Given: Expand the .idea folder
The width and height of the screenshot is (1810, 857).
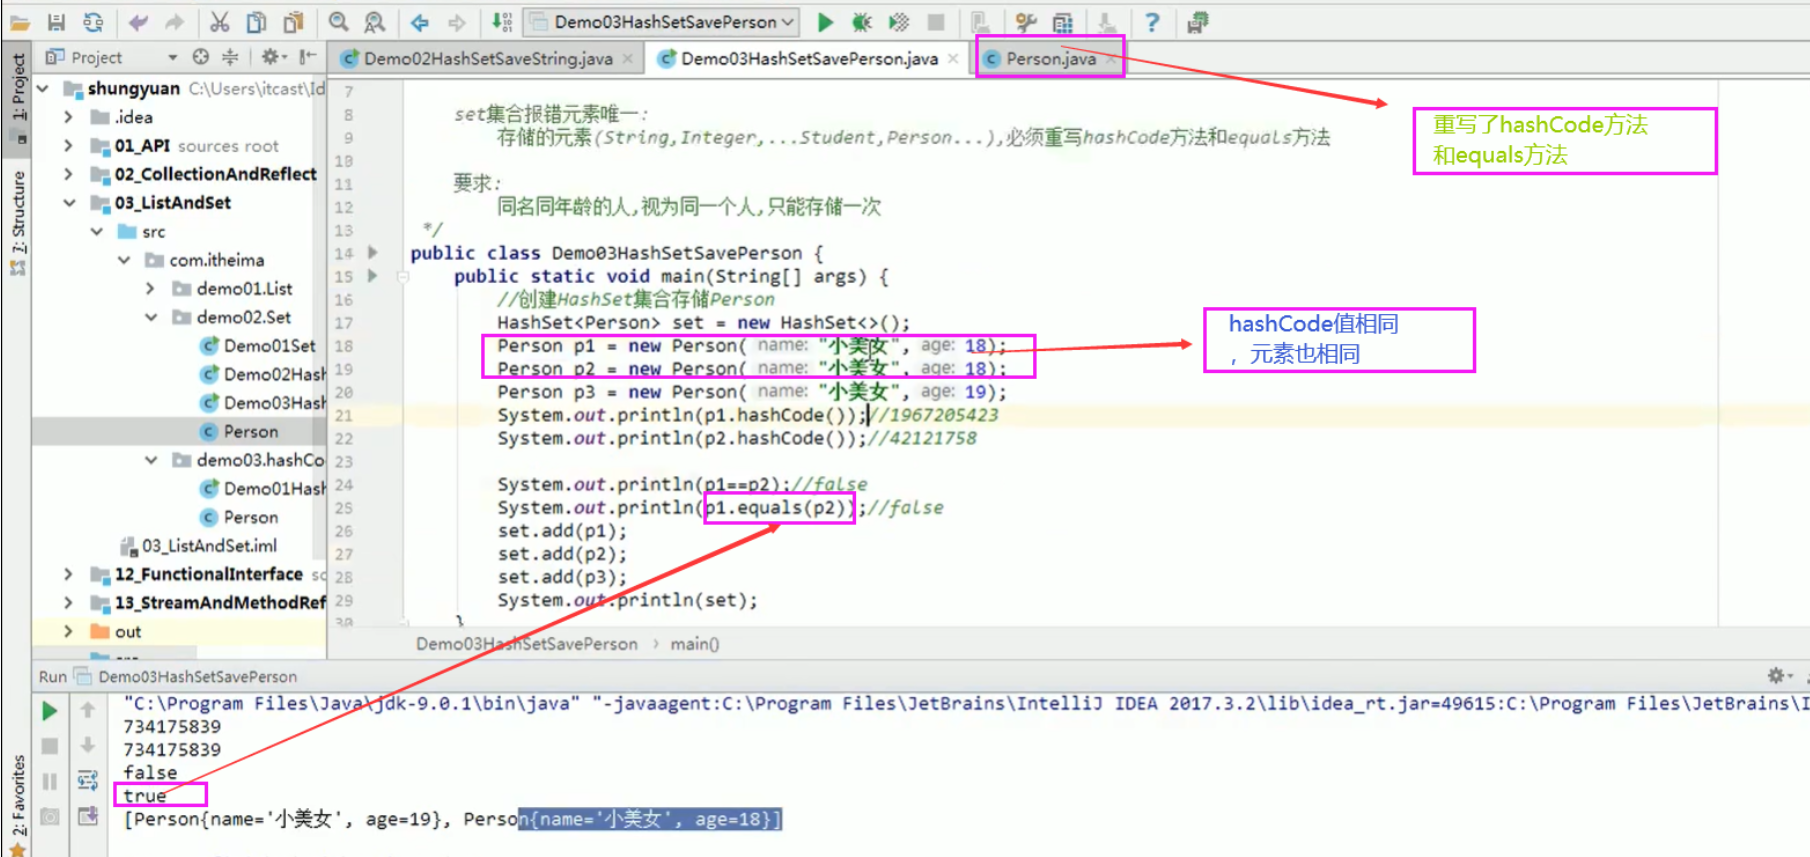Looking at the screenshot, I should (68, 117).
